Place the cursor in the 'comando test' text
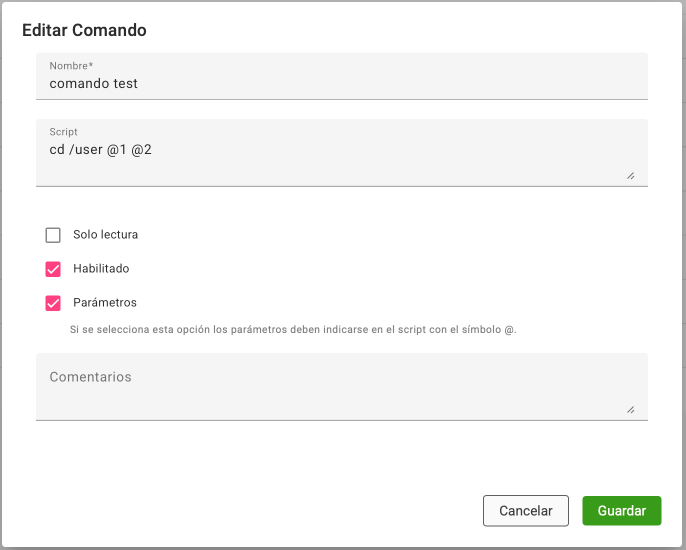This screenshot has height=550, width=686. click(94, 84)
